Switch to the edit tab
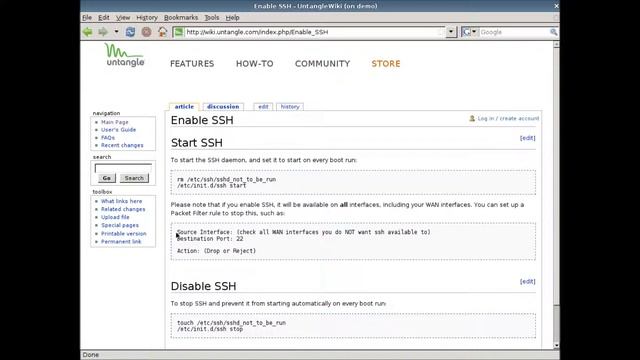Viewport: 640px width, 360px height. (263, 107)
